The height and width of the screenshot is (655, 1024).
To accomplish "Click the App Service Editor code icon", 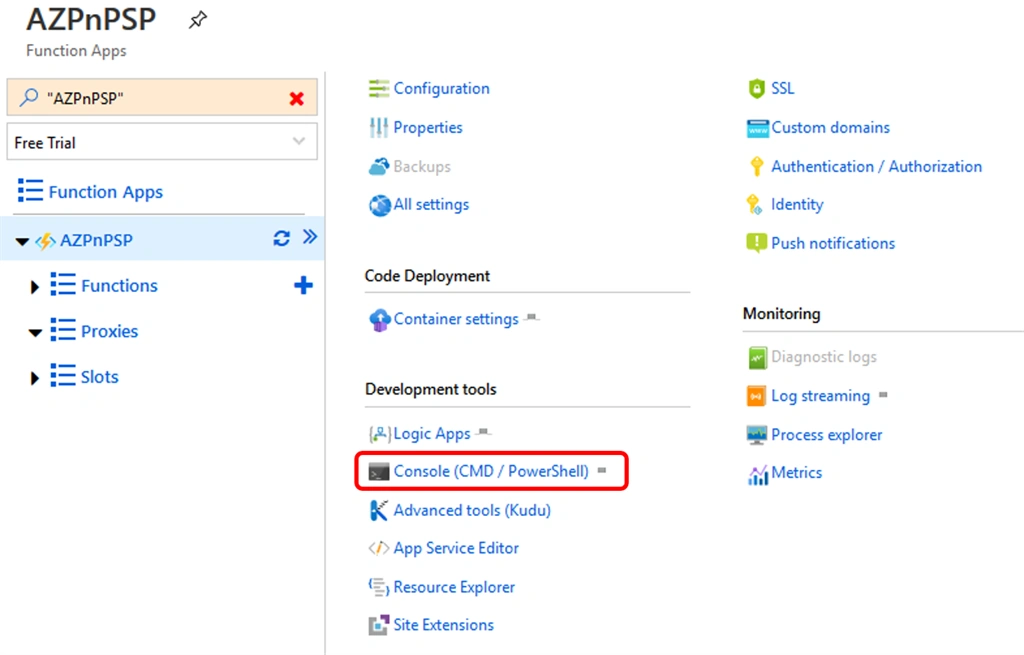I will 379,548.
